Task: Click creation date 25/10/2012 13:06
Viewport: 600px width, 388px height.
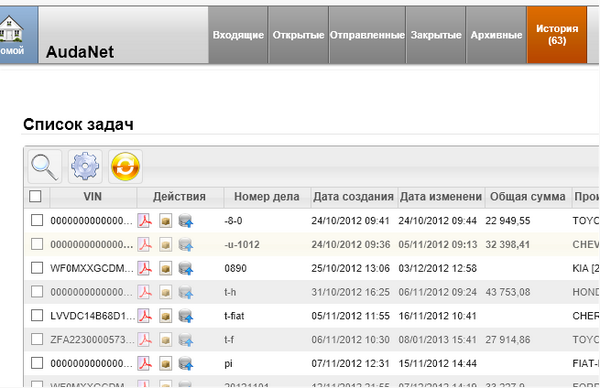Action: (351, 268)
